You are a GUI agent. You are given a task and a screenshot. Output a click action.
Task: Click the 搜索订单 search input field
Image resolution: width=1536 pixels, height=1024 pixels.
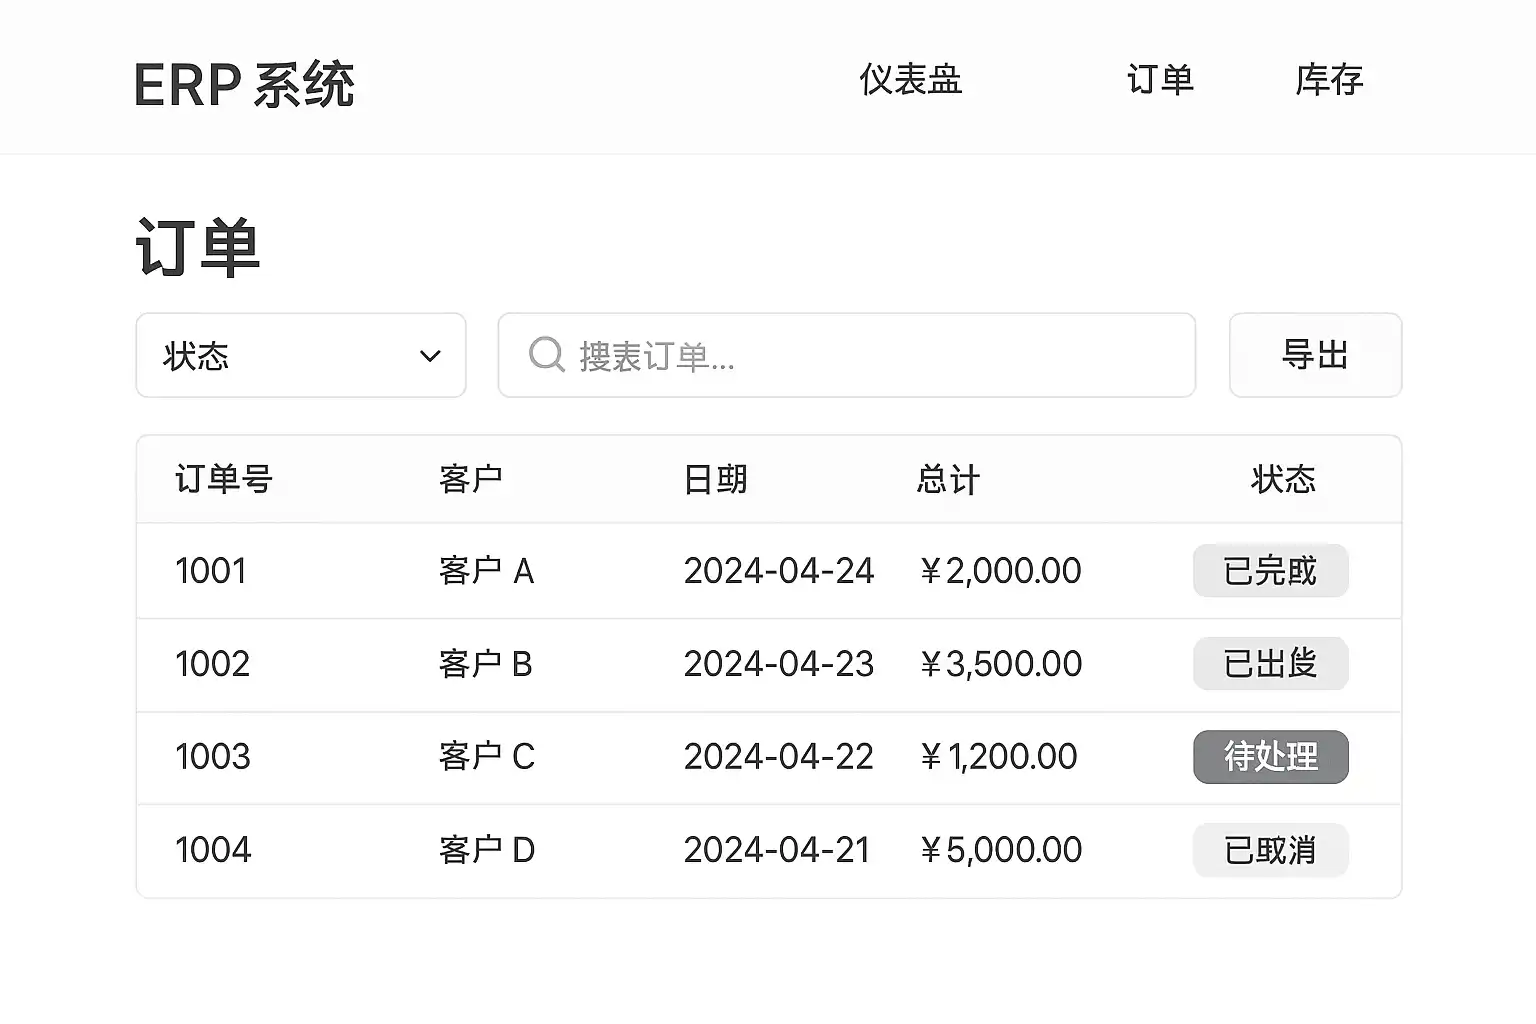[860, 356]
